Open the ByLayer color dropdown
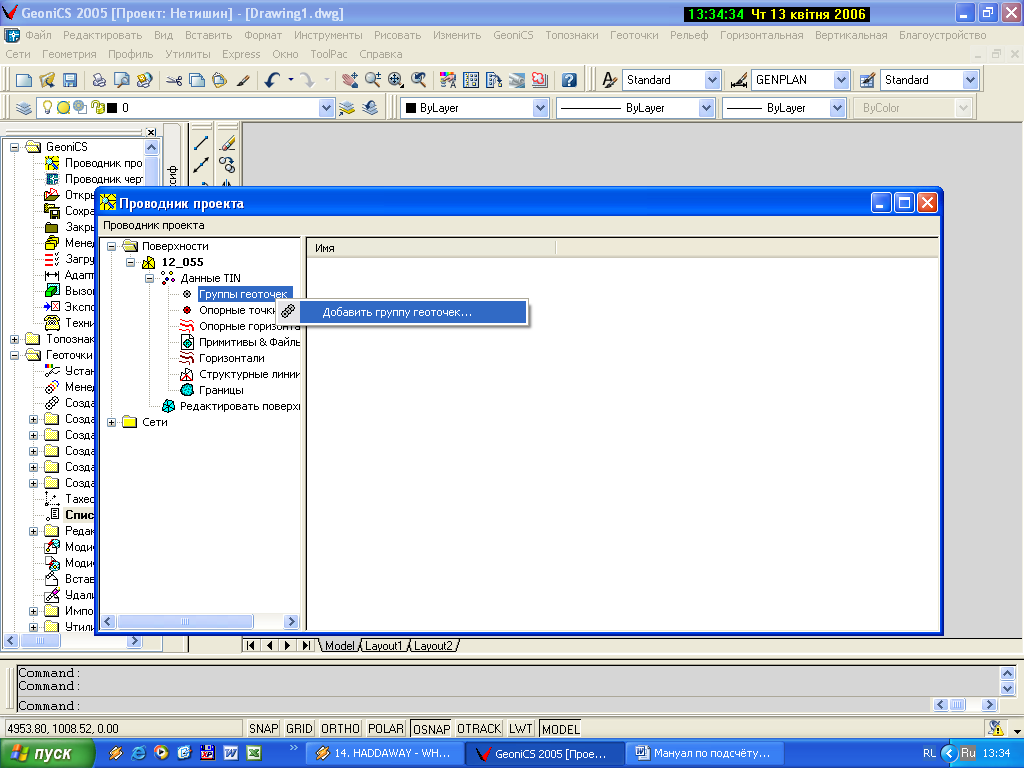Viewport: 1024px width, 768px height. click(540, 108)
